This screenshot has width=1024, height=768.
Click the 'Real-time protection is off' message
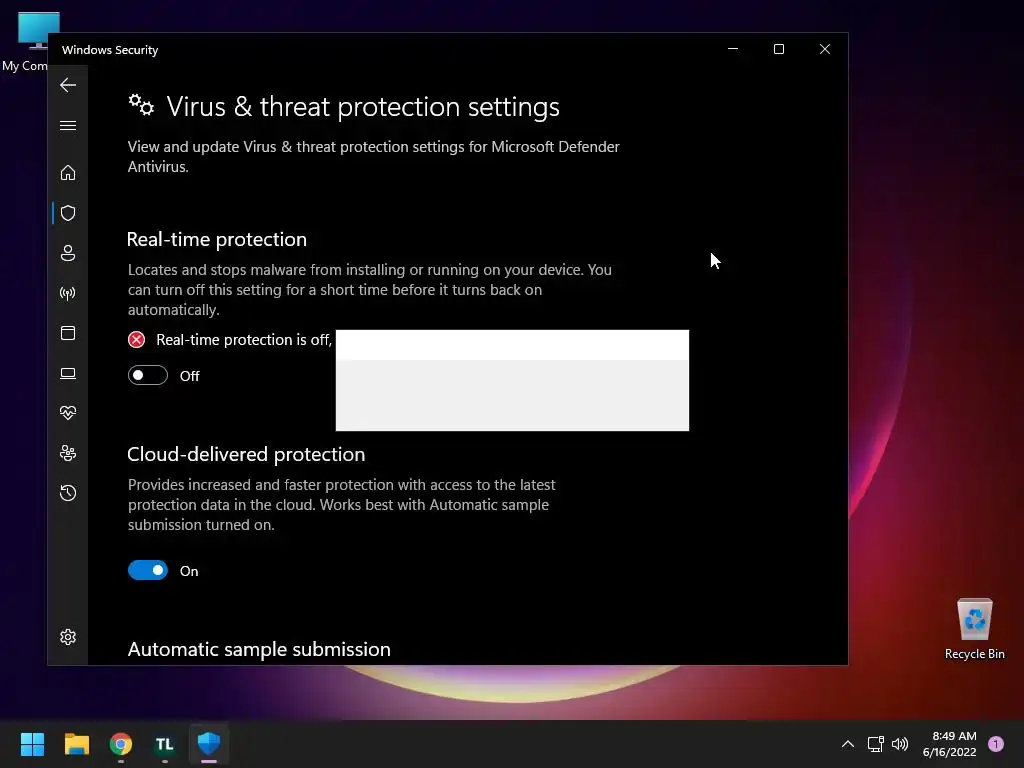(x=244, y=340)
